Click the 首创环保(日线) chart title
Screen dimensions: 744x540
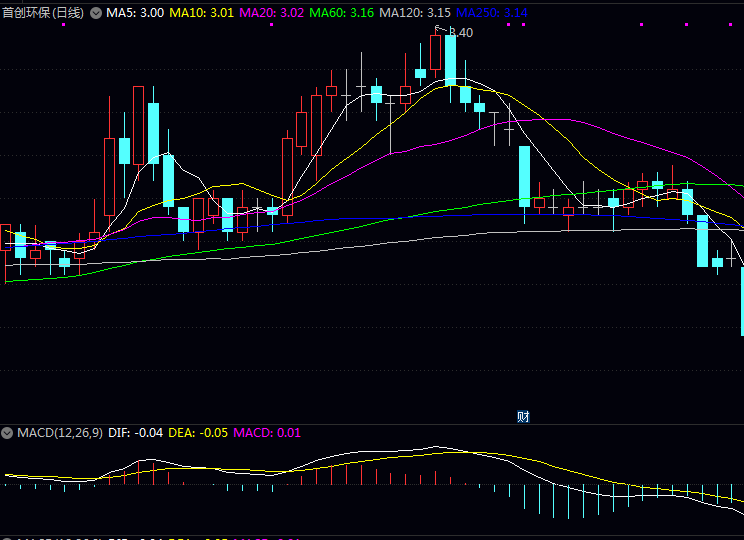click(43, 13)
